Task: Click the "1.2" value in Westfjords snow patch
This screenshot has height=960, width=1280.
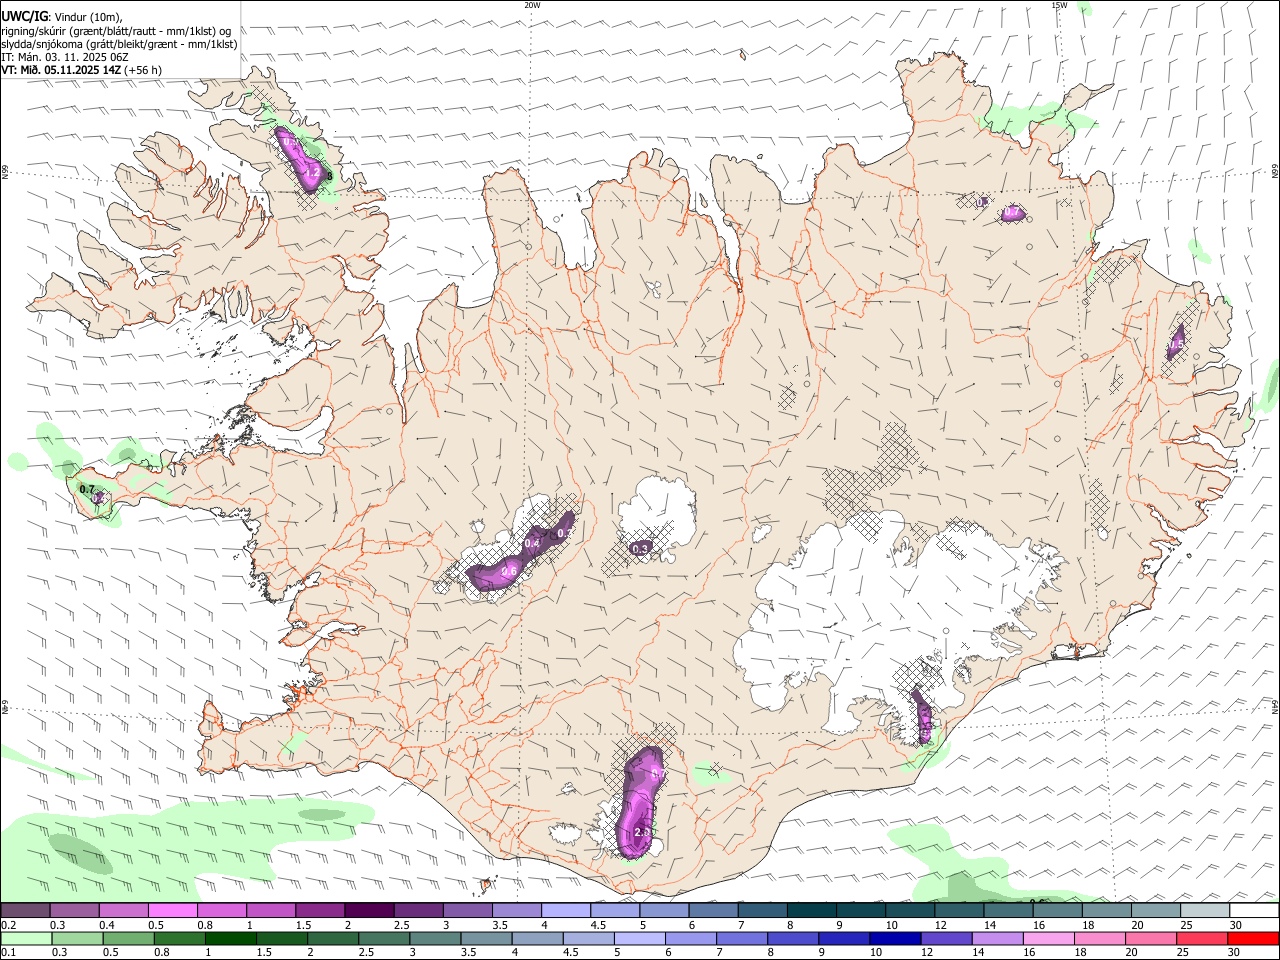Action: pyautogui.click(x=312, y=173)
